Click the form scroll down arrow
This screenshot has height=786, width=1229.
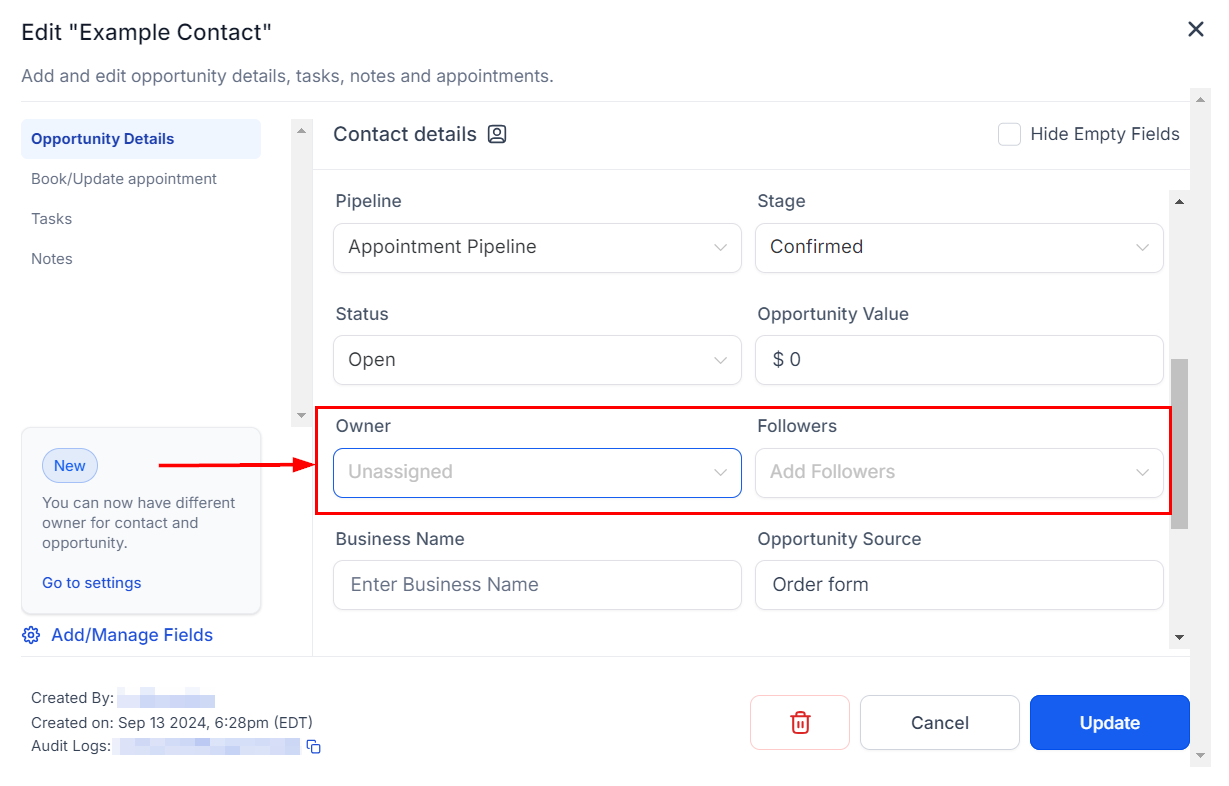pos(1179,637)
